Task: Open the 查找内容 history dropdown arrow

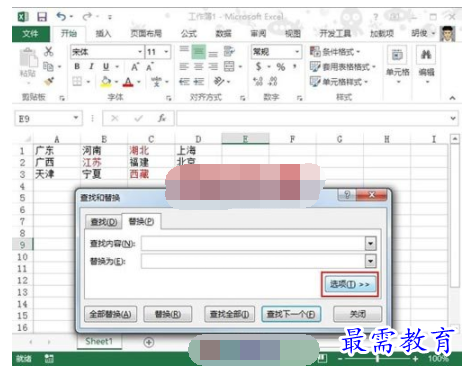Action: click(x=371, y=244)
